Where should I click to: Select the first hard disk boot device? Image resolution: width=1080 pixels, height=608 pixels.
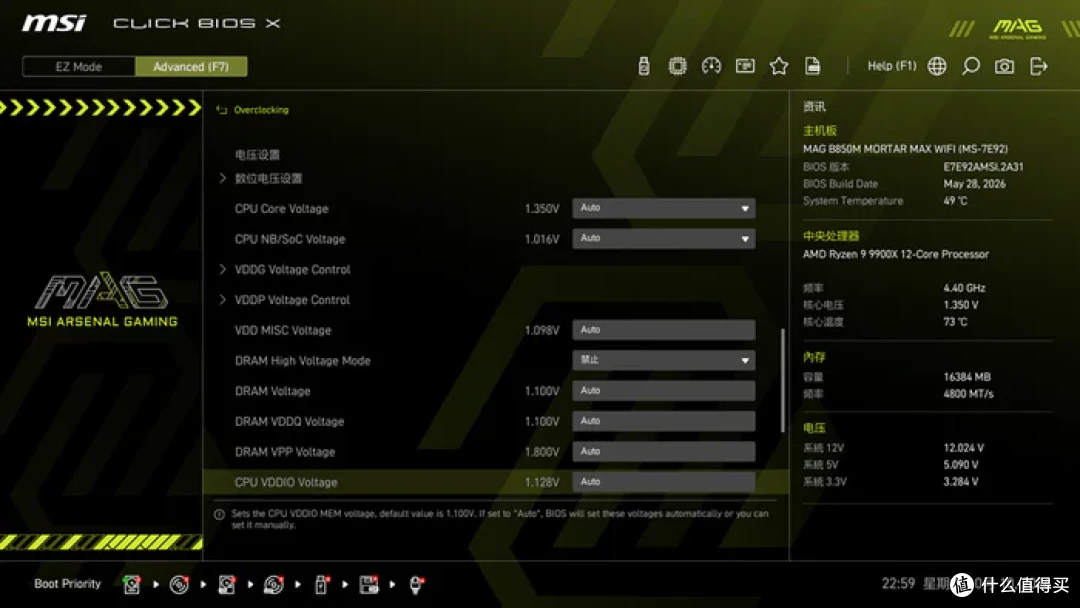click(131, 585)
